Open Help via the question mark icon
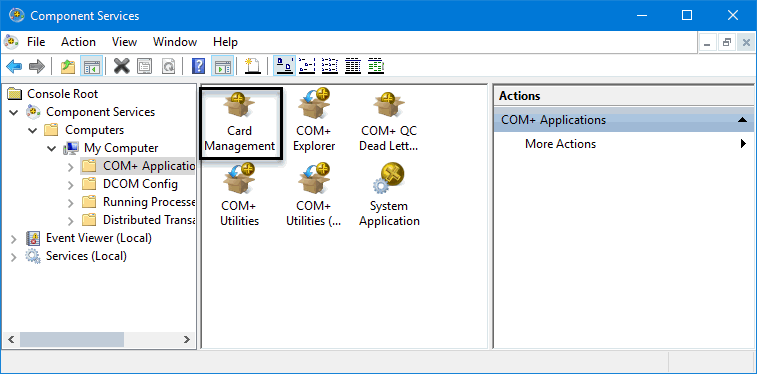Viewport: 757px width, 374px height. (x=198, y=66)
